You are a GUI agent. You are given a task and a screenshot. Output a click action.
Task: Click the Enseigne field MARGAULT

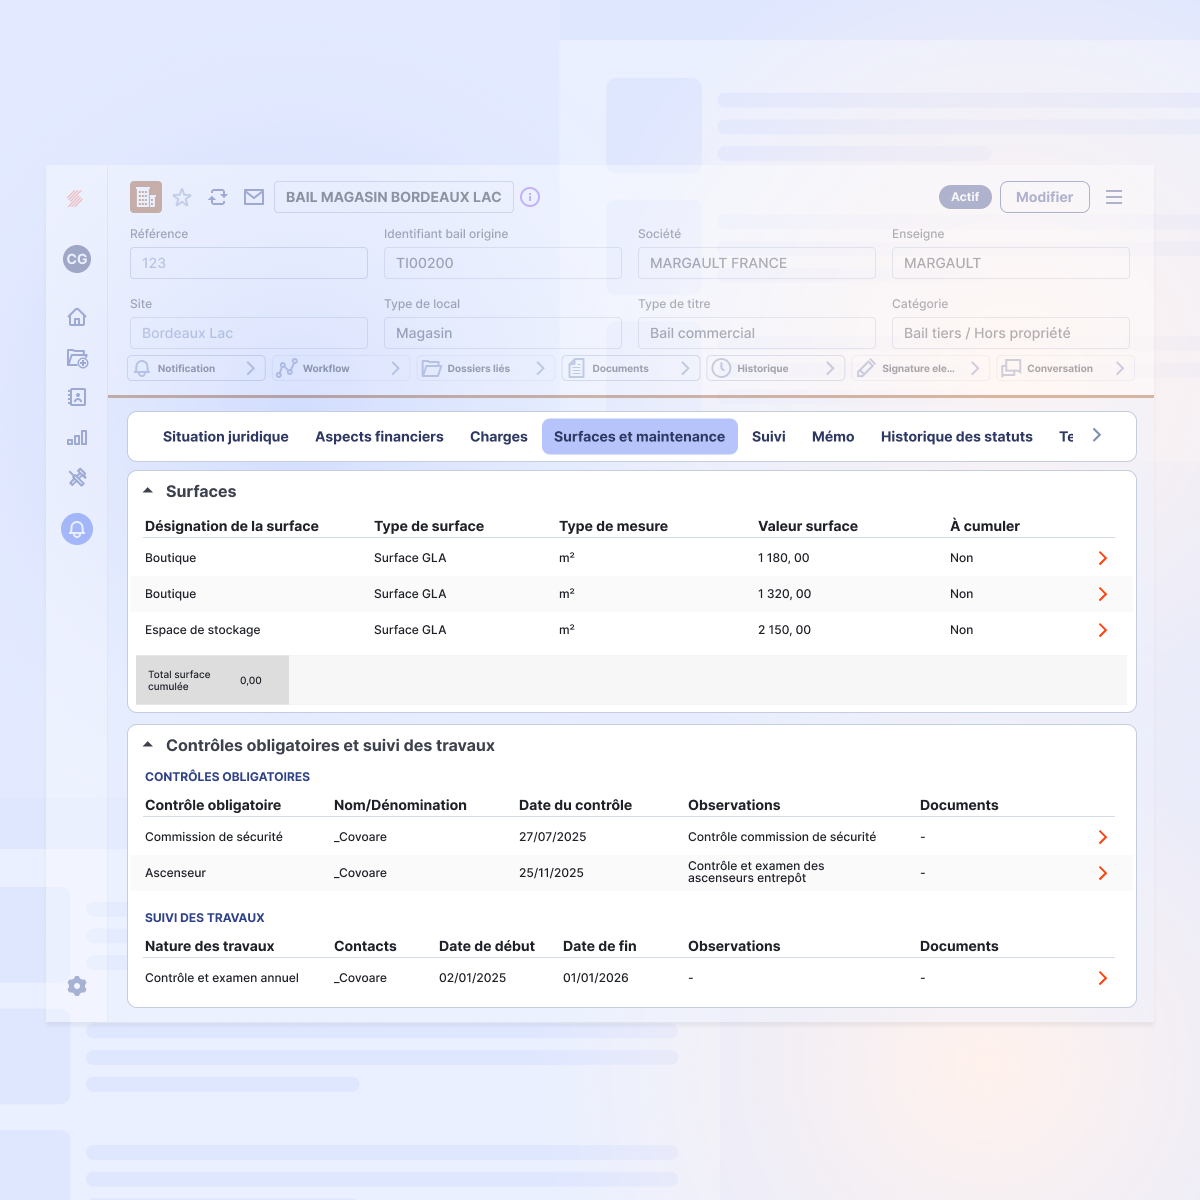point(1011,263)
